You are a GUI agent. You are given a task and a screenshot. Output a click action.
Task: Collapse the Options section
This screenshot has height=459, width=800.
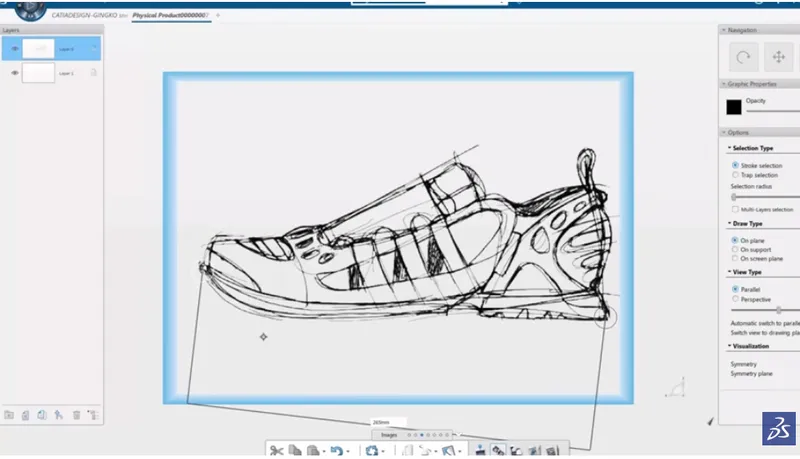[723, 132]
